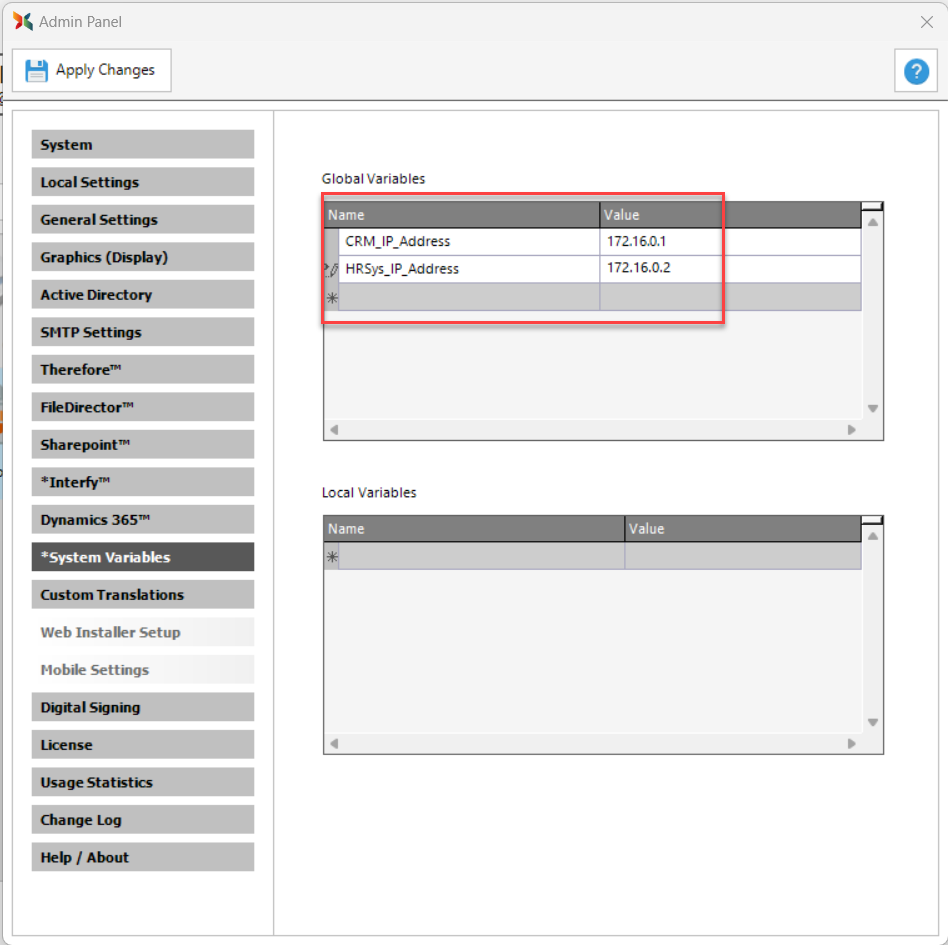Click the empty Name cell in Local Variables
948x945 pixels.
coord(481,557)
